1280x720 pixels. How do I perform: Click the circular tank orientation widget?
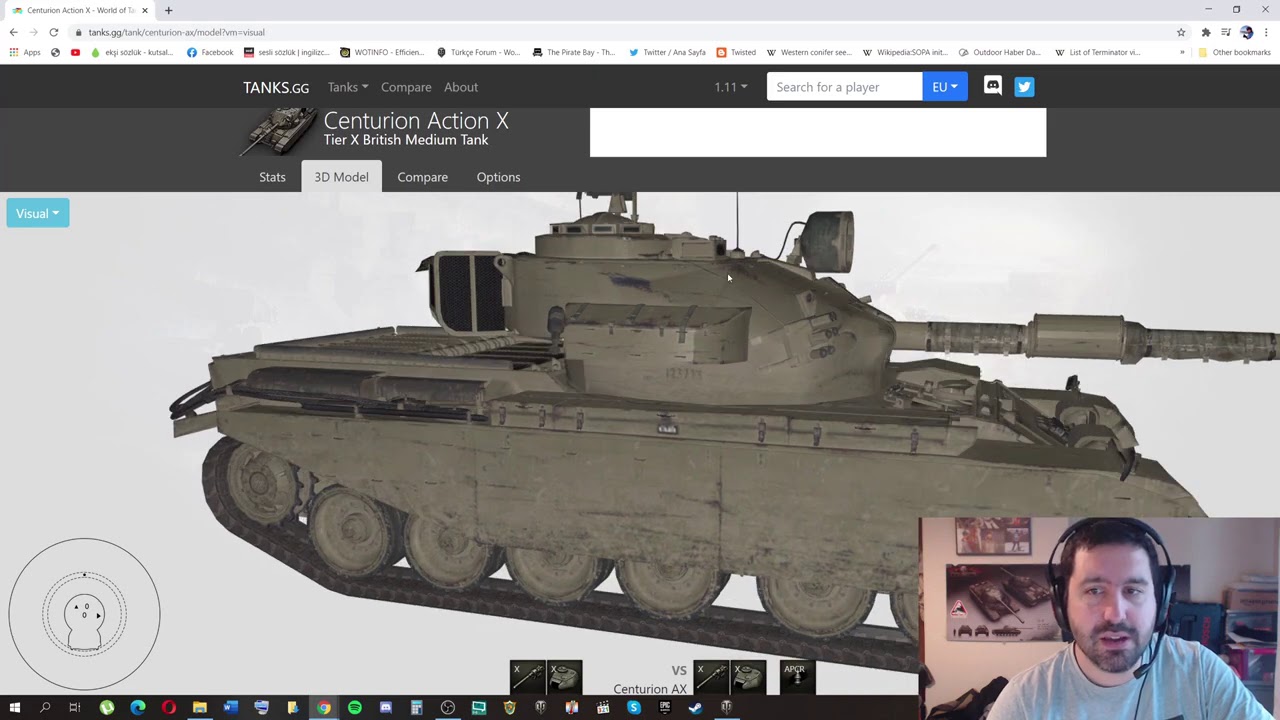point(85,614)
